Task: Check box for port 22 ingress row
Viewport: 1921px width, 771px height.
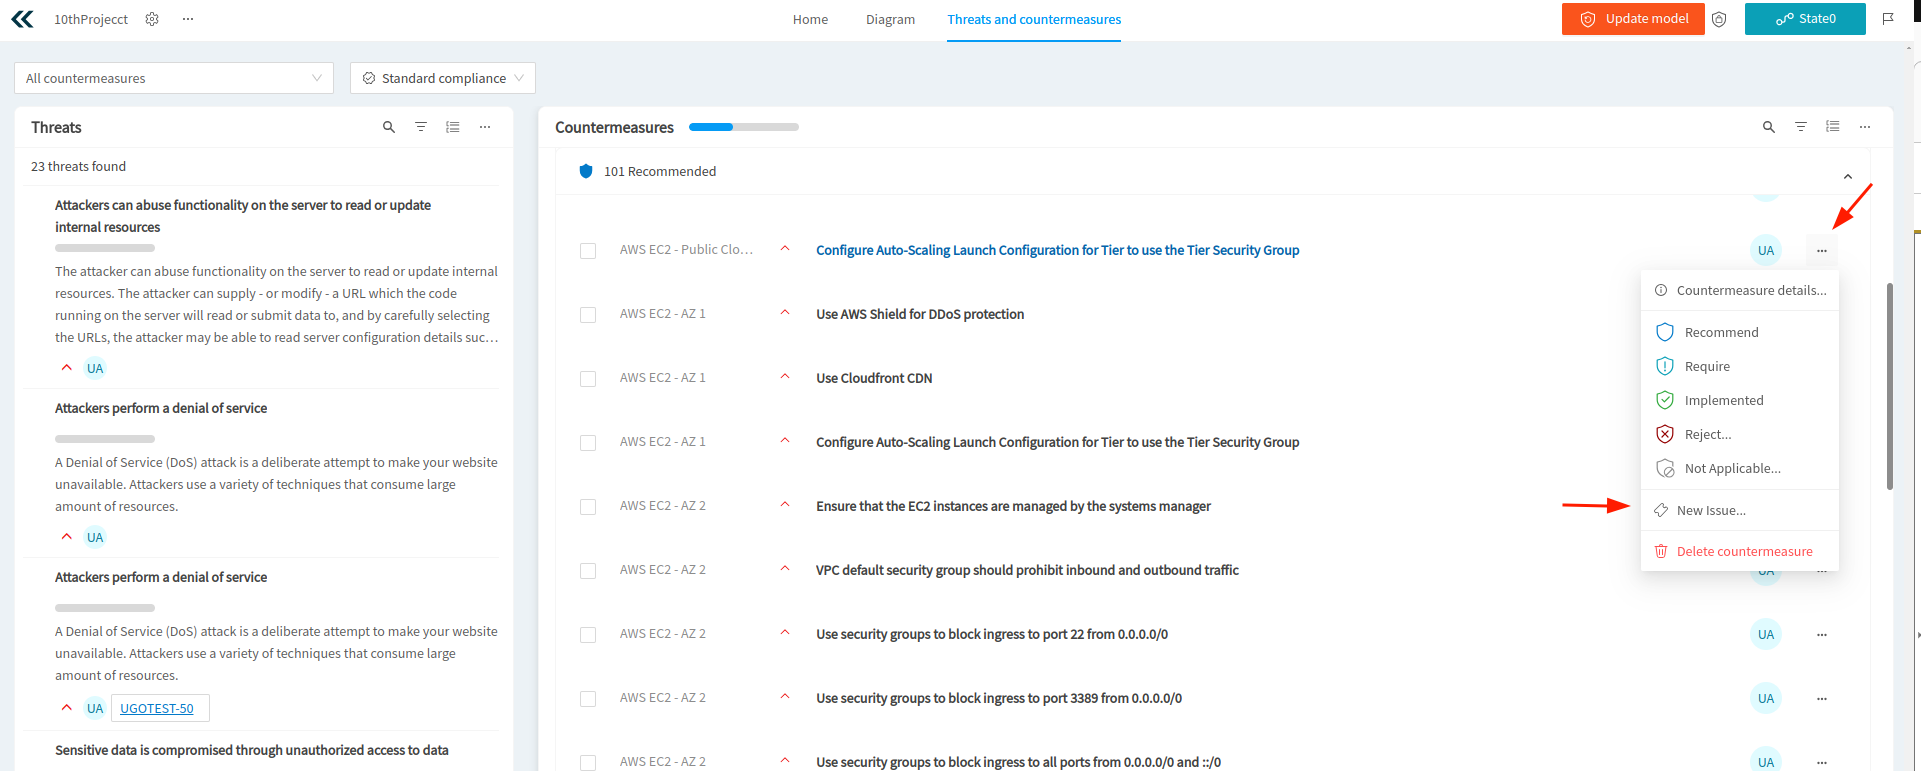Action: click(x=588, y=635)
